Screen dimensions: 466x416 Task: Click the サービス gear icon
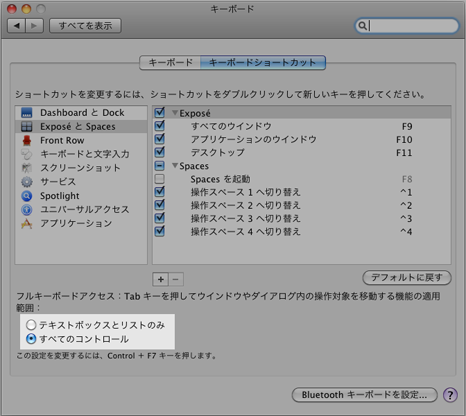(x=27, y=182)
